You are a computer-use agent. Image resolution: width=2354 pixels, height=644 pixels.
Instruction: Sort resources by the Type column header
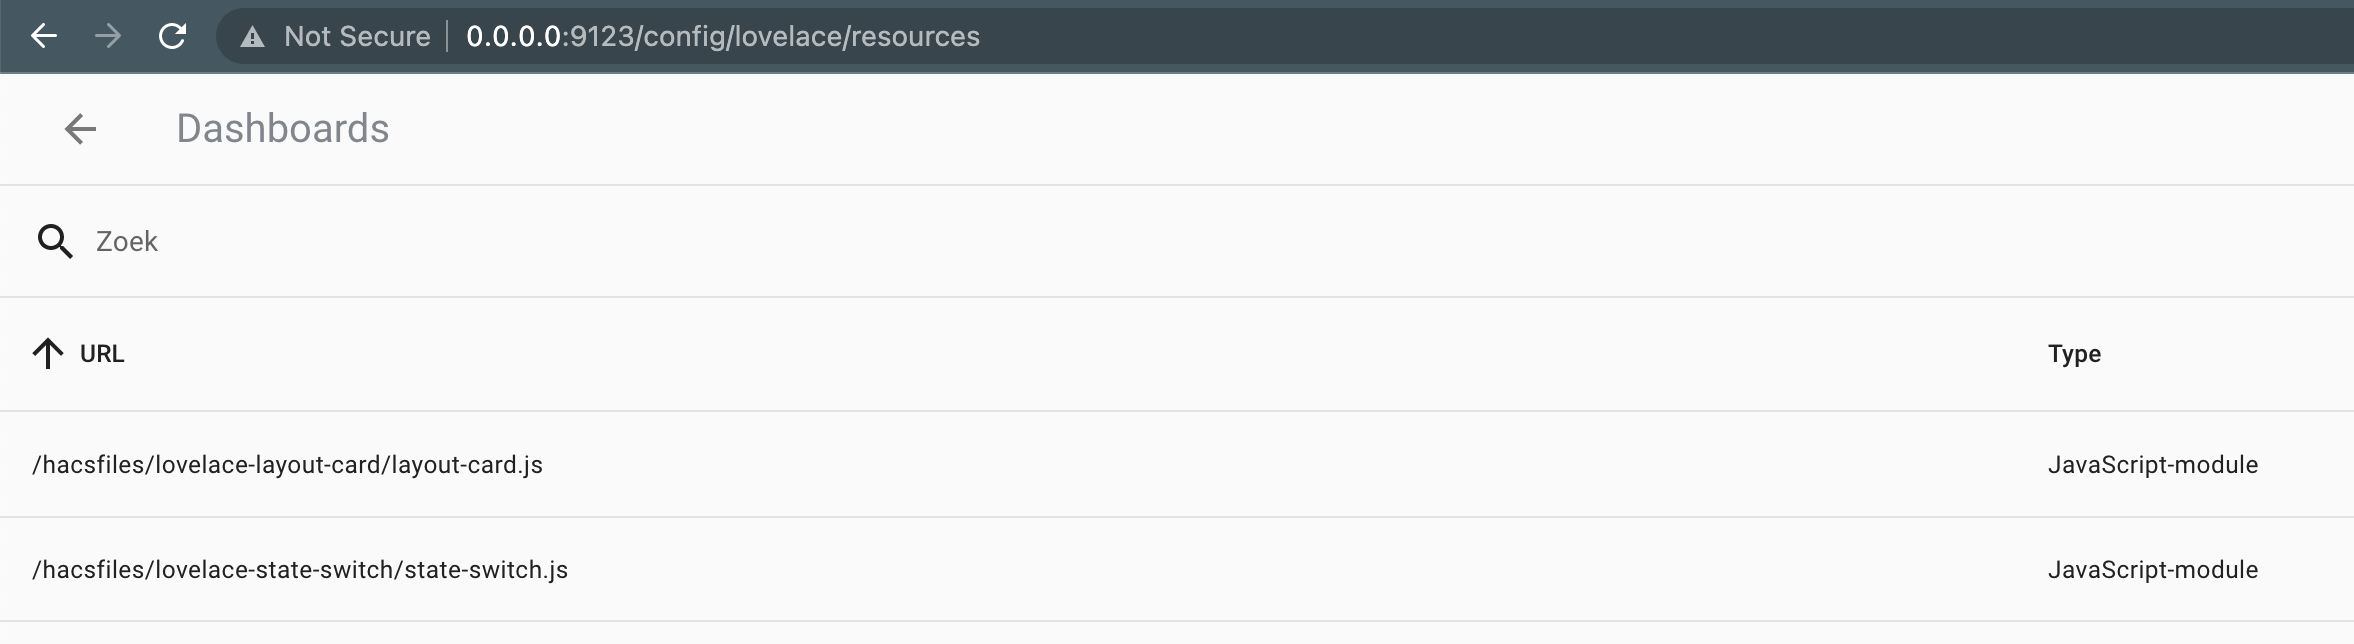(x=2073, y=353)
